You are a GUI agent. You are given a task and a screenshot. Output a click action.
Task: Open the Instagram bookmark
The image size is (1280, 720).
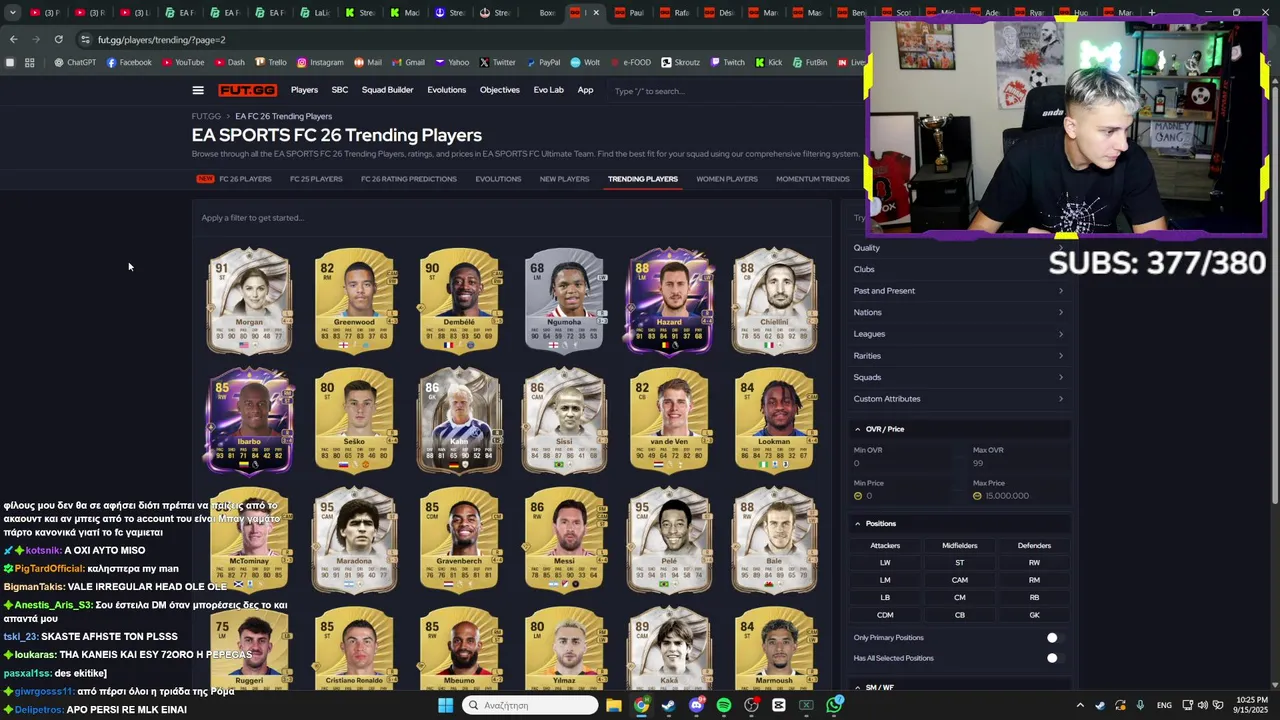coord(320,62)
